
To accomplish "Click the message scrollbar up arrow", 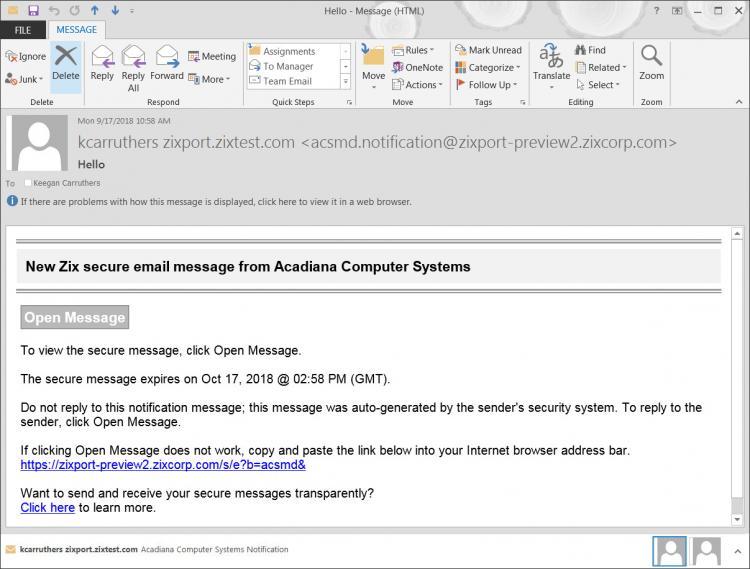I will 737,233.
